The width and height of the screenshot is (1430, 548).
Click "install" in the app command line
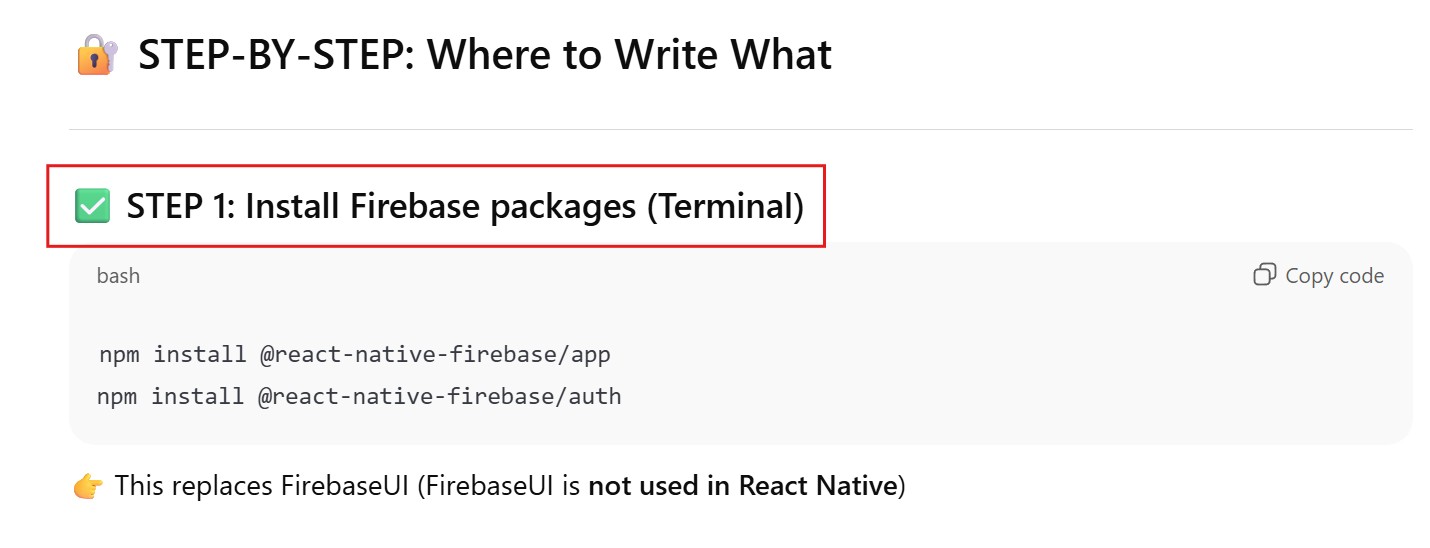[x=200, y=355]
